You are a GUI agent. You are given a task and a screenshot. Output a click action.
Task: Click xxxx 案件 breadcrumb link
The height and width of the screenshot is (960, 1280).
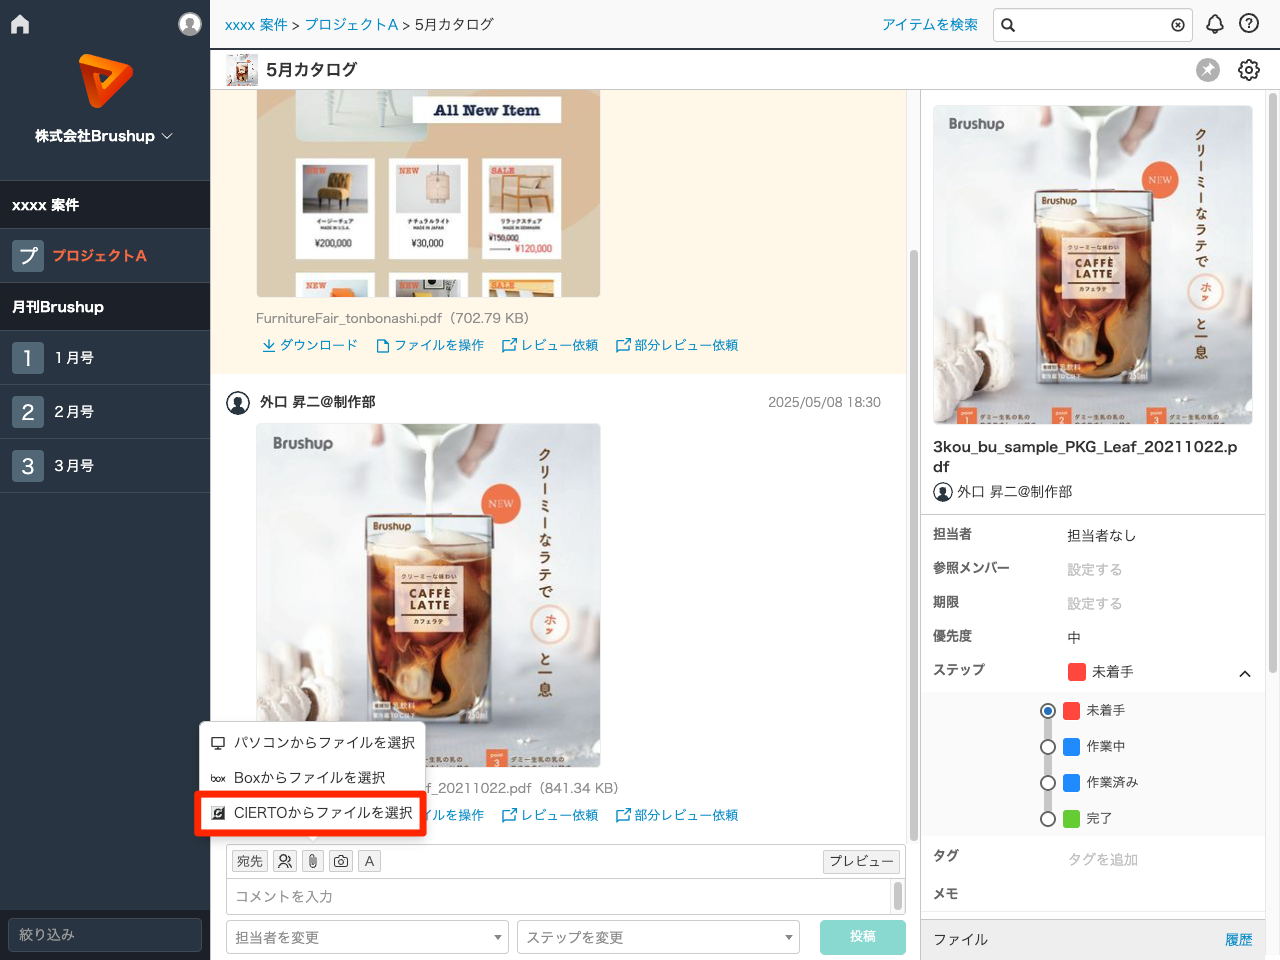(x=256, y=25)
